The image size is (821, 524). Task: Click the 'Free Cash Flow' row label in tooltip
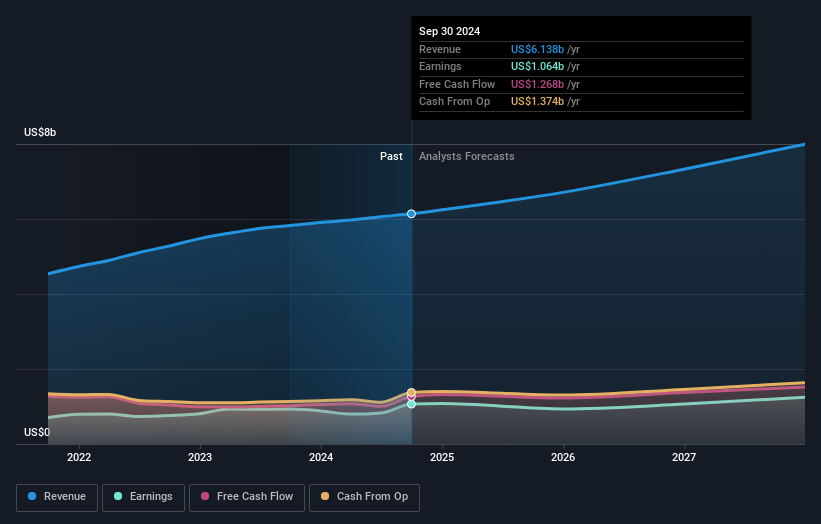point(457,84)
